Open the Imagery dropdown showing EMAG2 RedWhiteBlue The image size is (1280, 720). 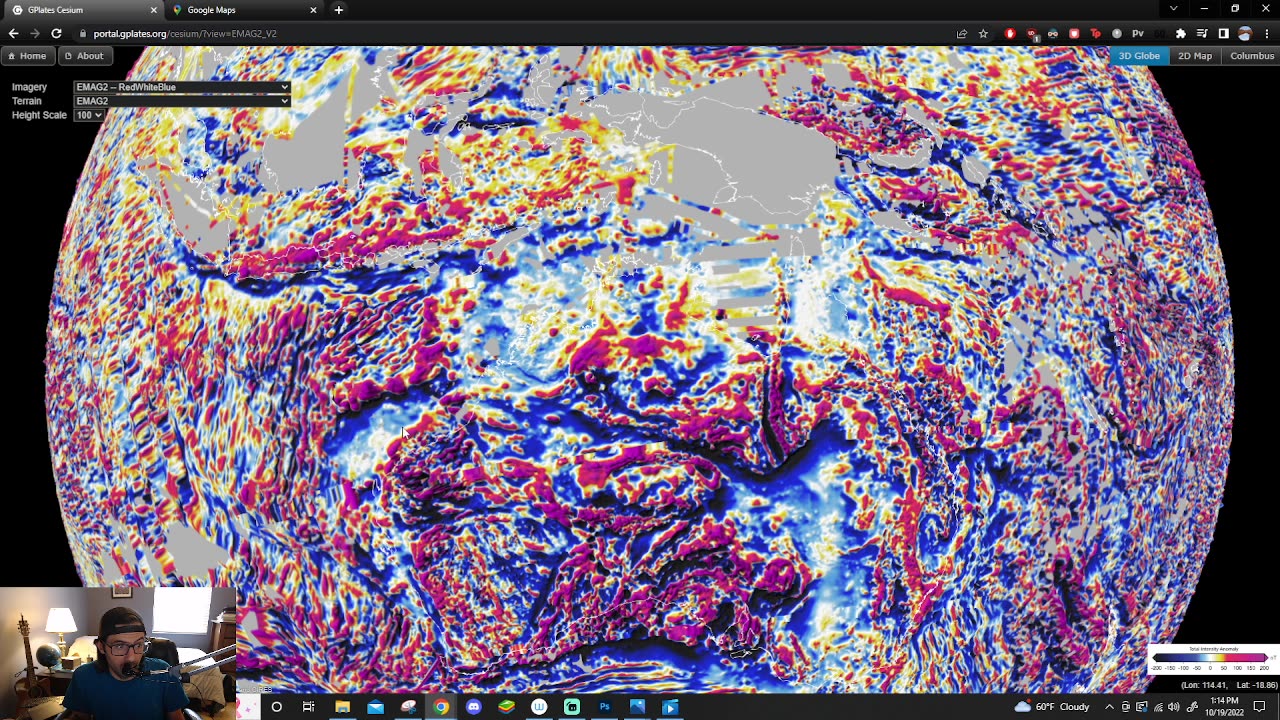tap(182, 87)
